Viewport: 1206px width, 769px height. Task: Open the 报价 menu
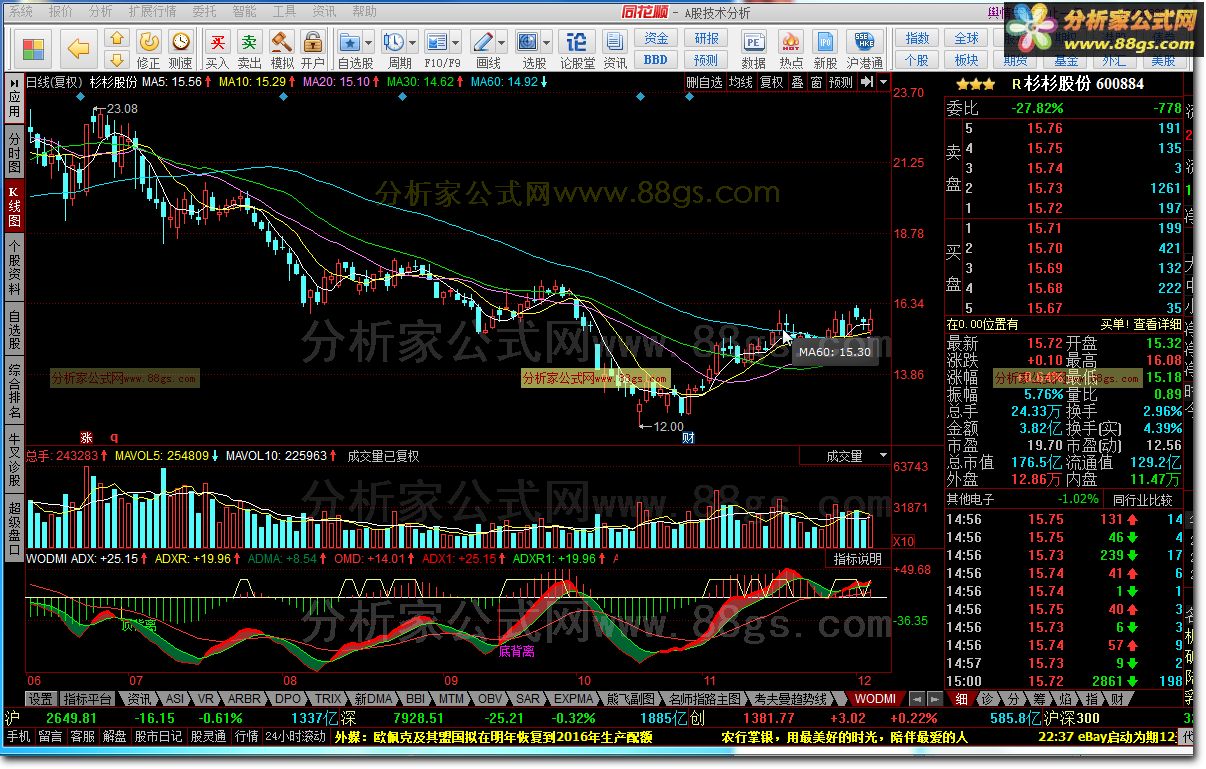[x=61, y=11]
